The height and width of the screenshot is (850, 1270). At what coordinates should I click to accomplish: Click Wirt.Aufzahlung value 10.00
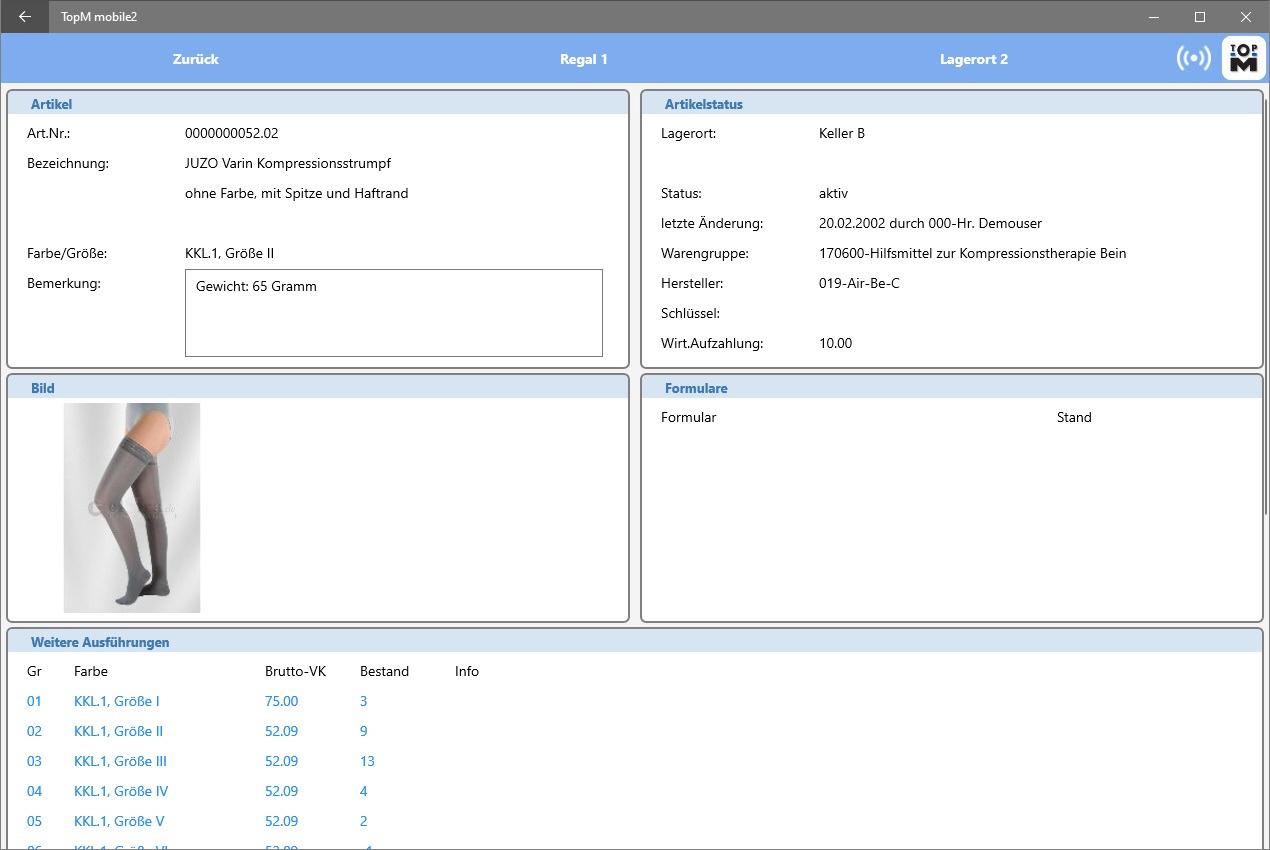836,343
